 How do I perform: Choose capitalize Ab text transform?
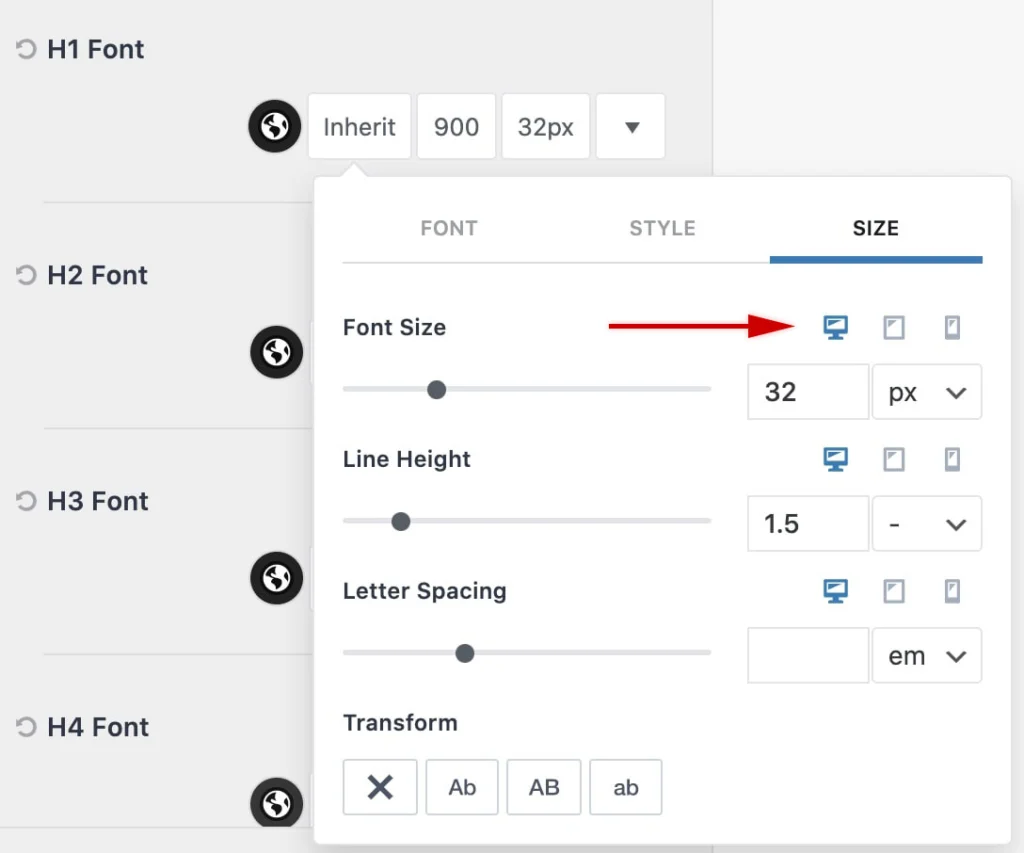(462, 787)
